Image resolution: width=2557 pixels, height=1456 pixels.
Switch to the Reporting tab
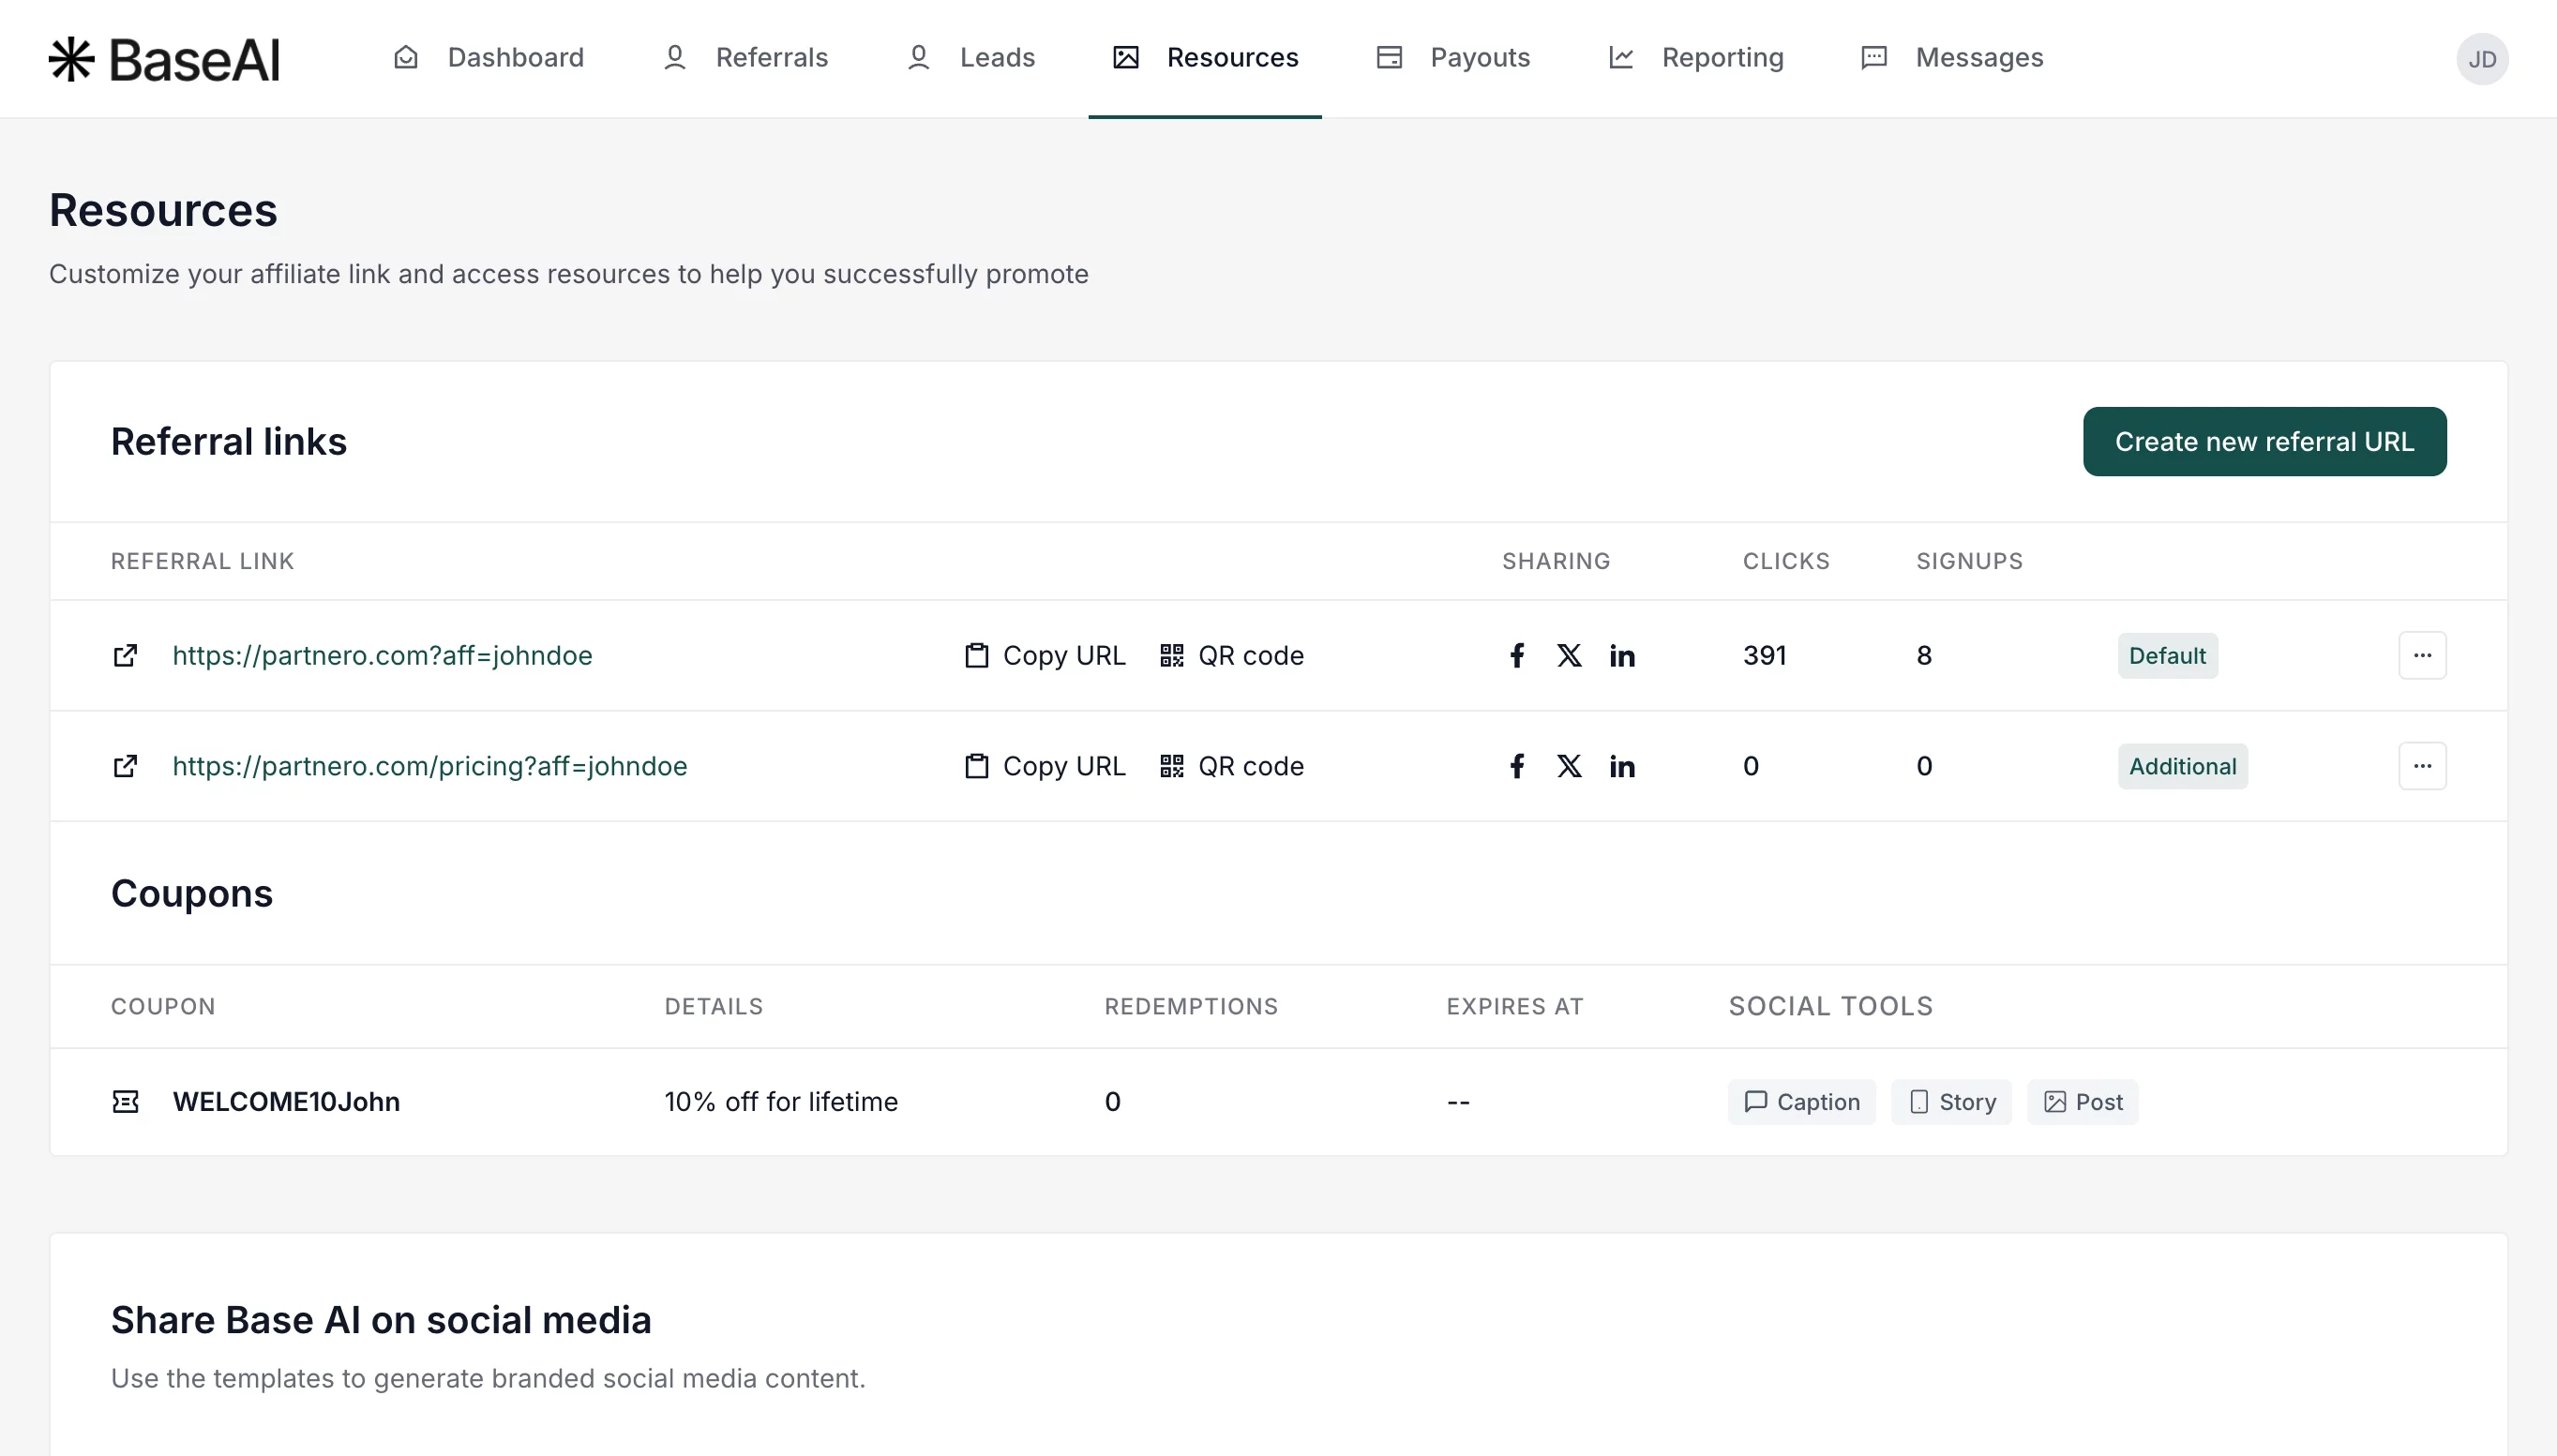[x=1696, y=58]
